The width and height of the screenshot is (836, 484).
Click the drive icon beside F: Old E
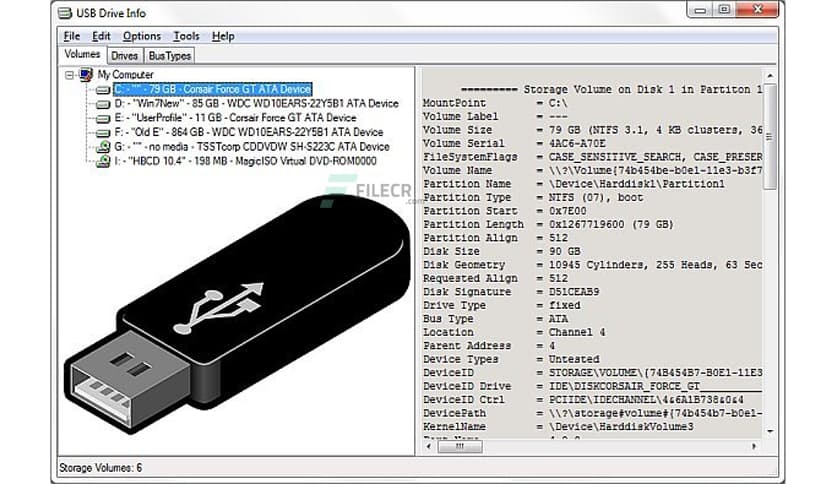pyautogui.click(x=103, y=133)
